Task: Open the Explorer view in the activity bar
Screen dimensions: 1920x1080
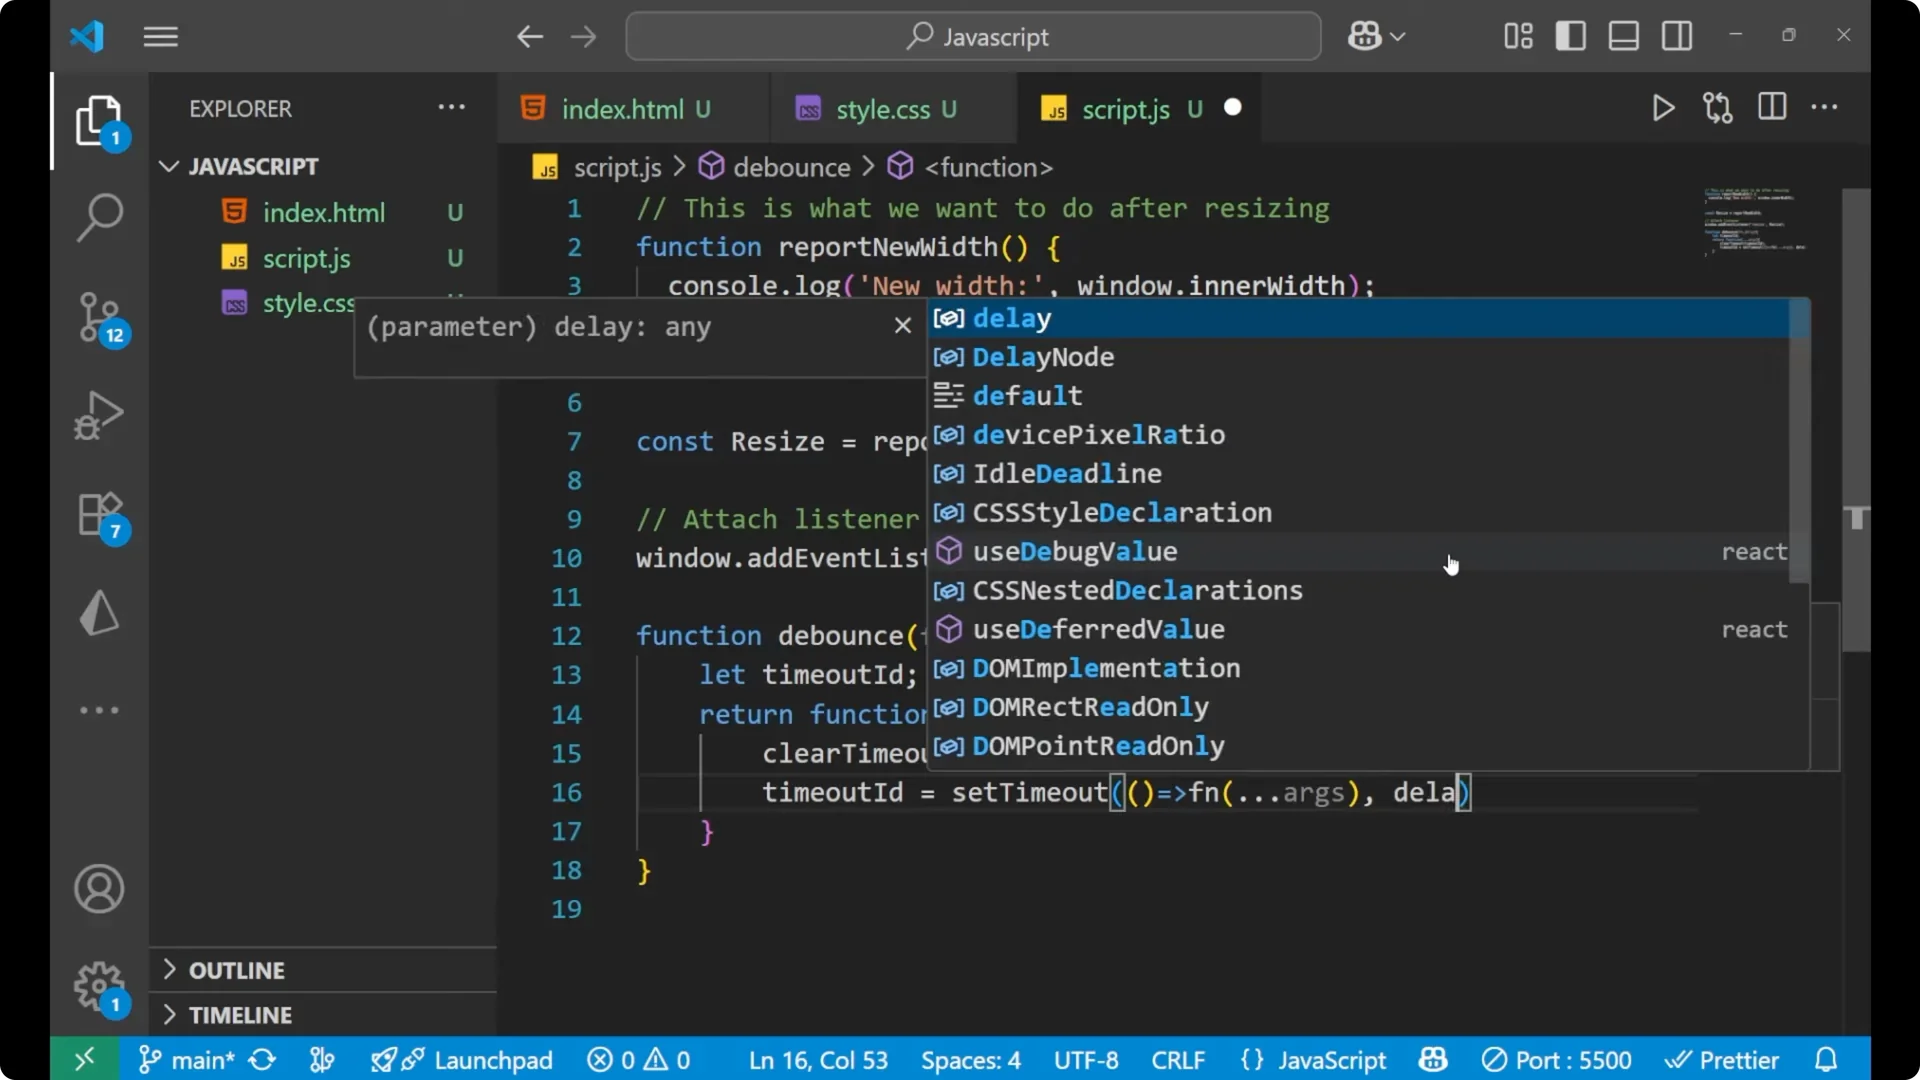Action: (100, 120)
